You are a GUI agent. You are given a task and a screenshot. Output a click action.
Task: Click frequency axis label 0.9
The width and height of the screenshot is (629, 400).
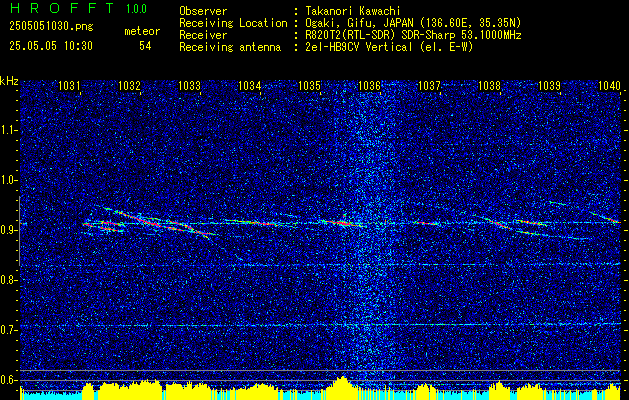point(8,230)
